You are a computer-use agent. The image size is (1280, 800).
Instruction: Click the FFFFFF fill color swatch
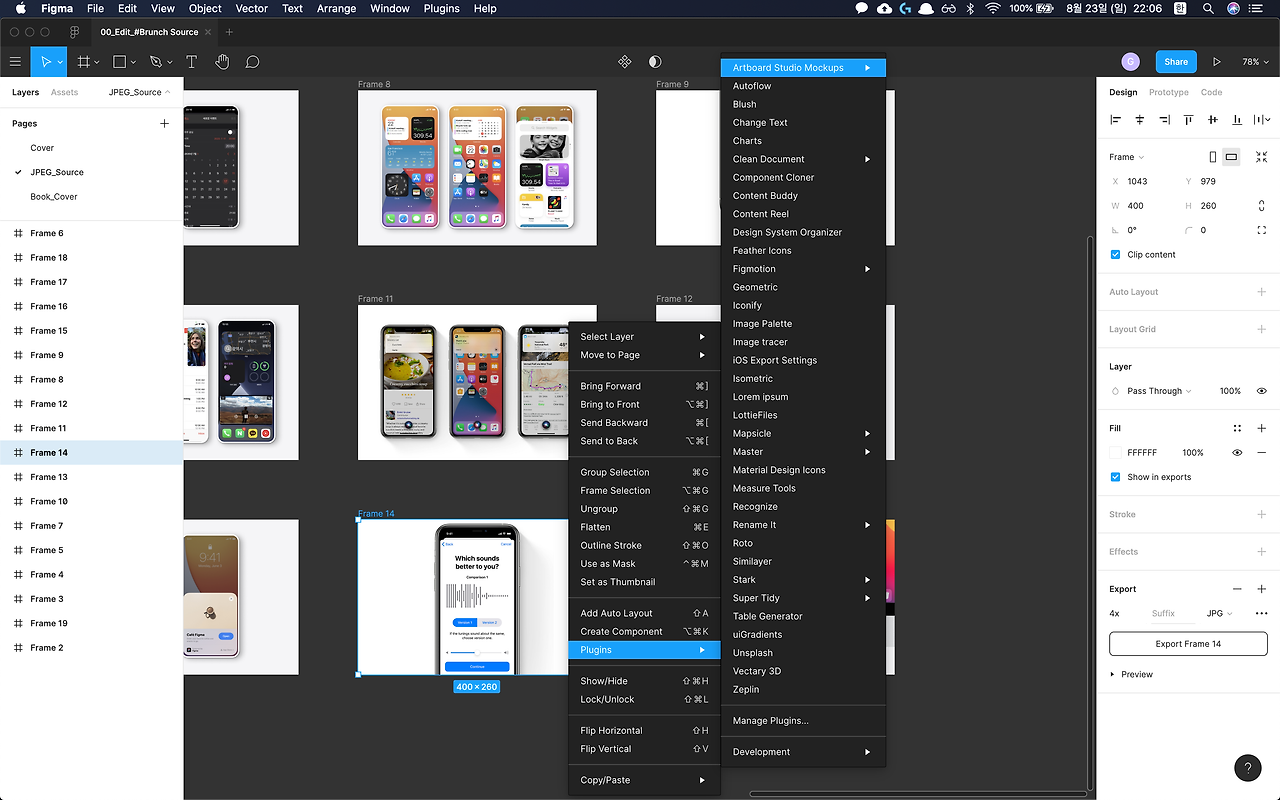coord(1116,453)
